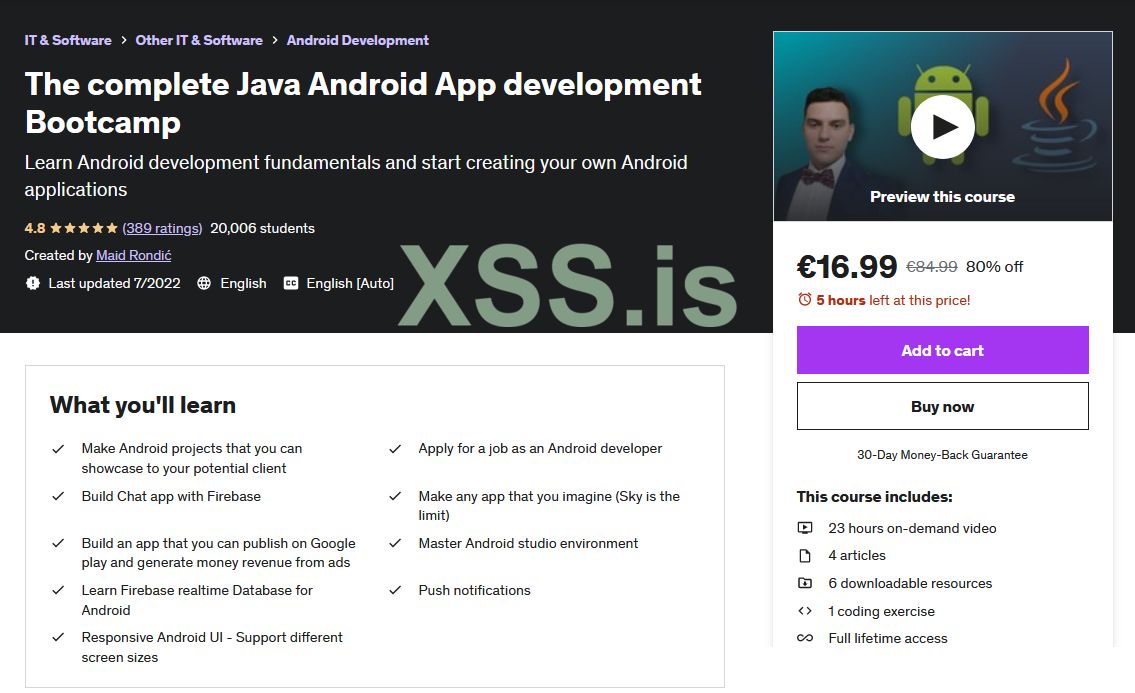Click 'English [Auto]' caption text
Viewport: 1135px width, 693px height.
350,283
